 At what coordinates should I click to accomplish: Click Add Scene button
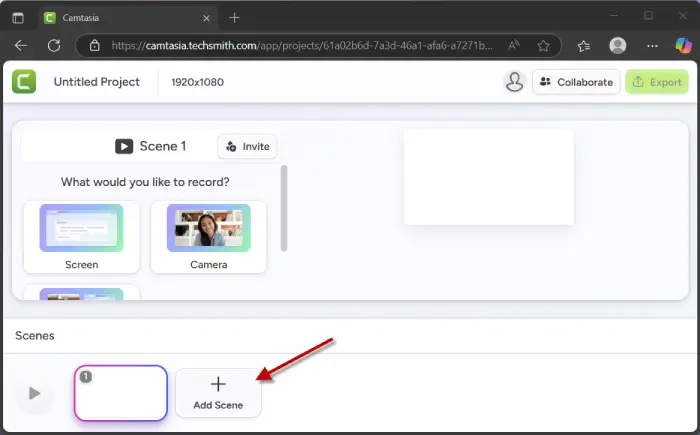[x=218, y=393]
